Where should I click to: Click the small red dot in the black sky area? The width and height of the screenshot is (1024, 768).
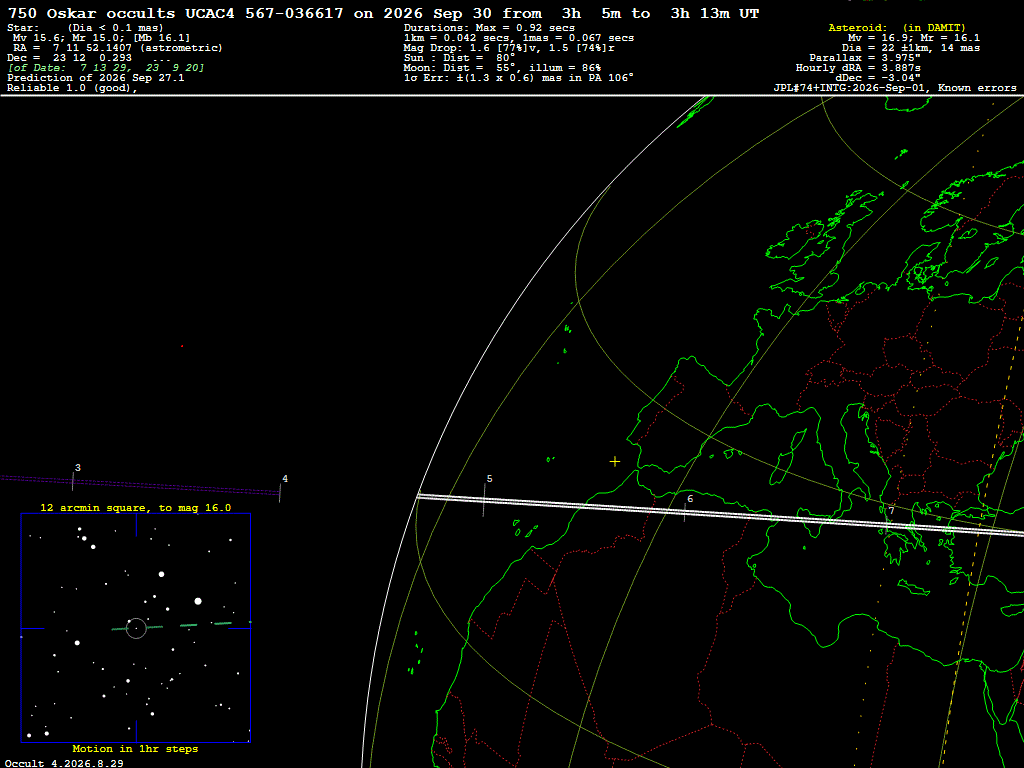(182, 346)
